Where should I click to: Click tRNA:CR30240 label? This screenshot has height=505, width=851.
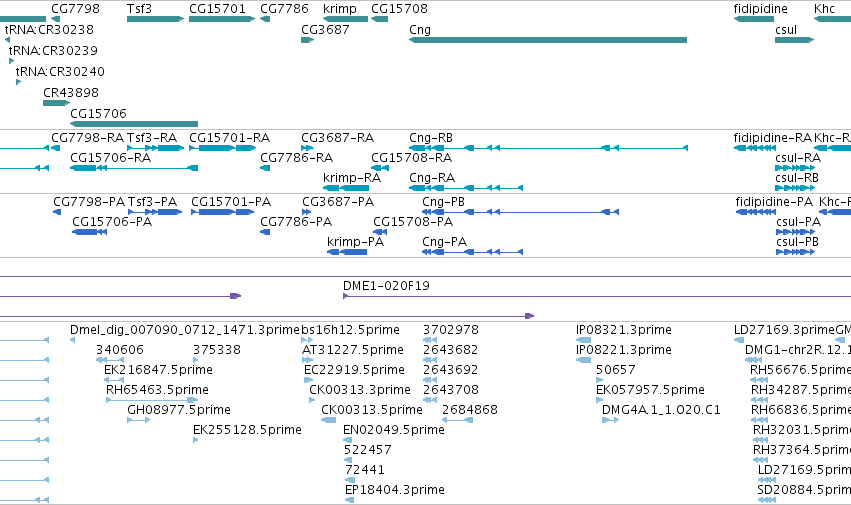pyautogui.click(x=60, y=71)
